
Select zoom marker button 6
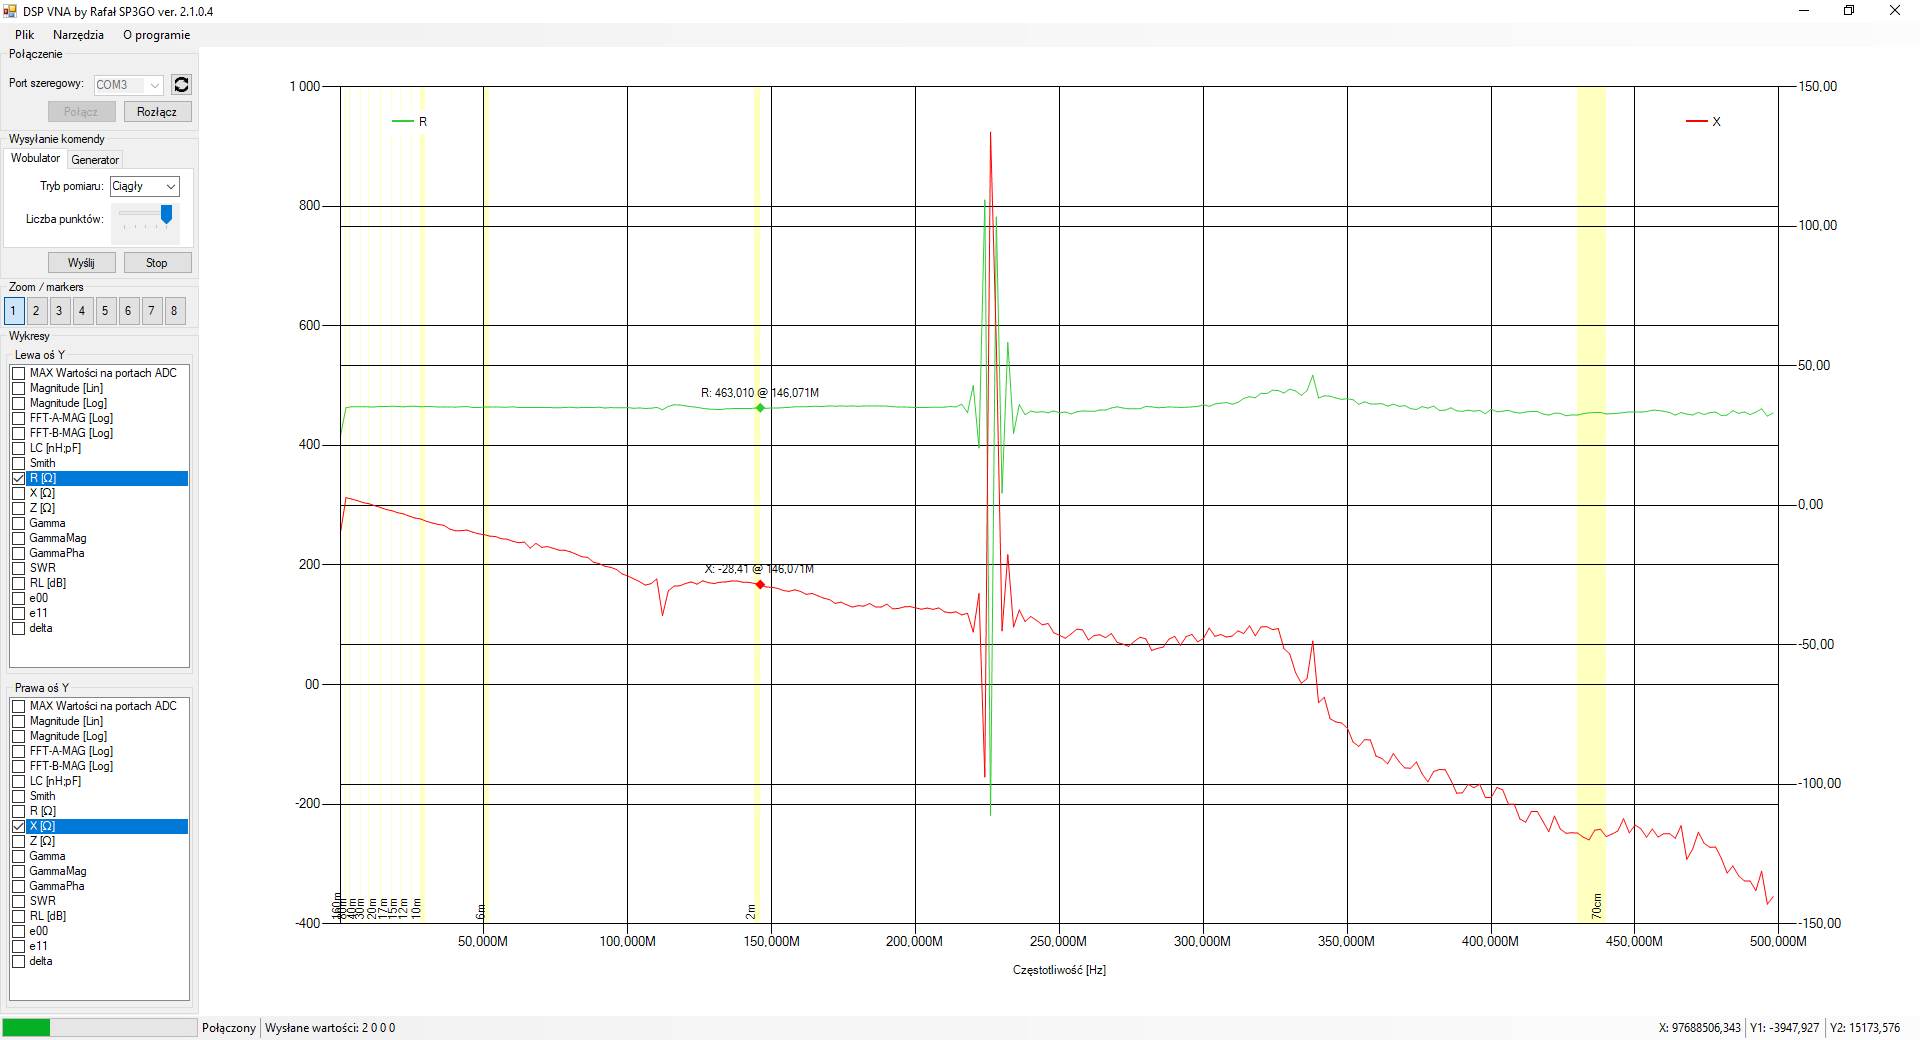pyautogui.click(x=128, y=311)
